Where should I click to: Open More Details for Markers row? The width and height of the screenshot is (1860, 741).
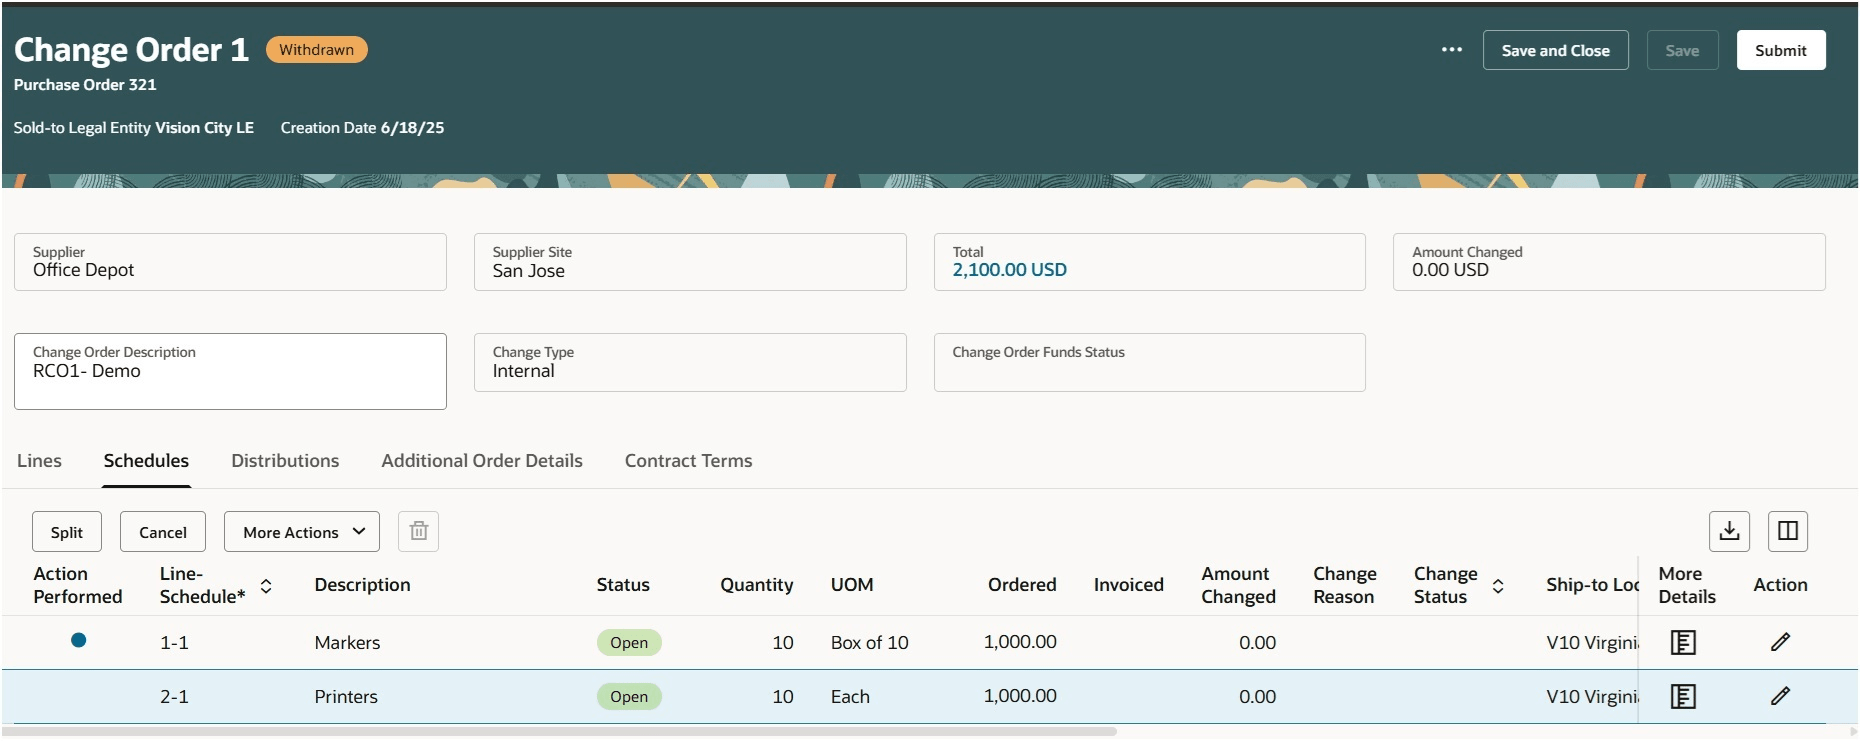(1684, 642)
